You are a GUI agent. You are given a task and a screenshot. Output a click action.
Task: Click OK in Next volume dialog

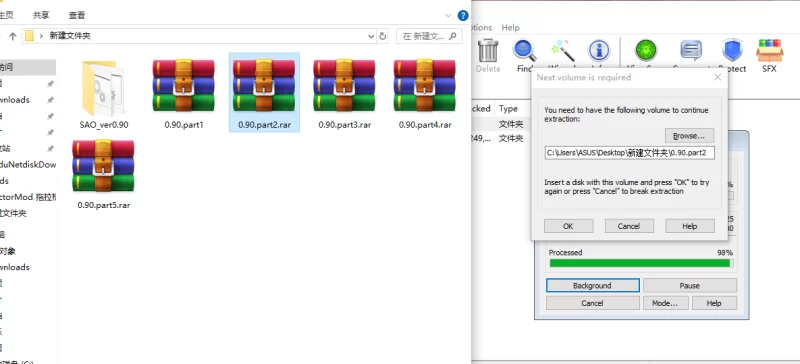(568, 226)
